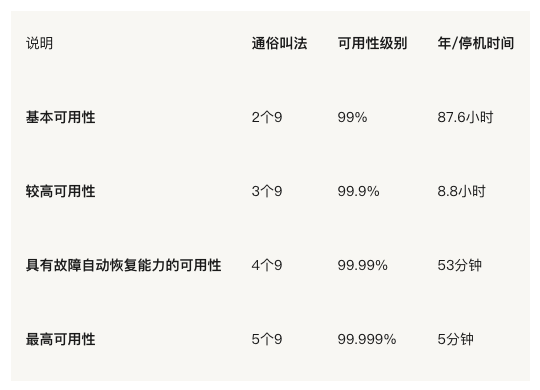Select the 最高可用性 row label
The height and width of the screenshot is (390, 540).
pos(61,339)
